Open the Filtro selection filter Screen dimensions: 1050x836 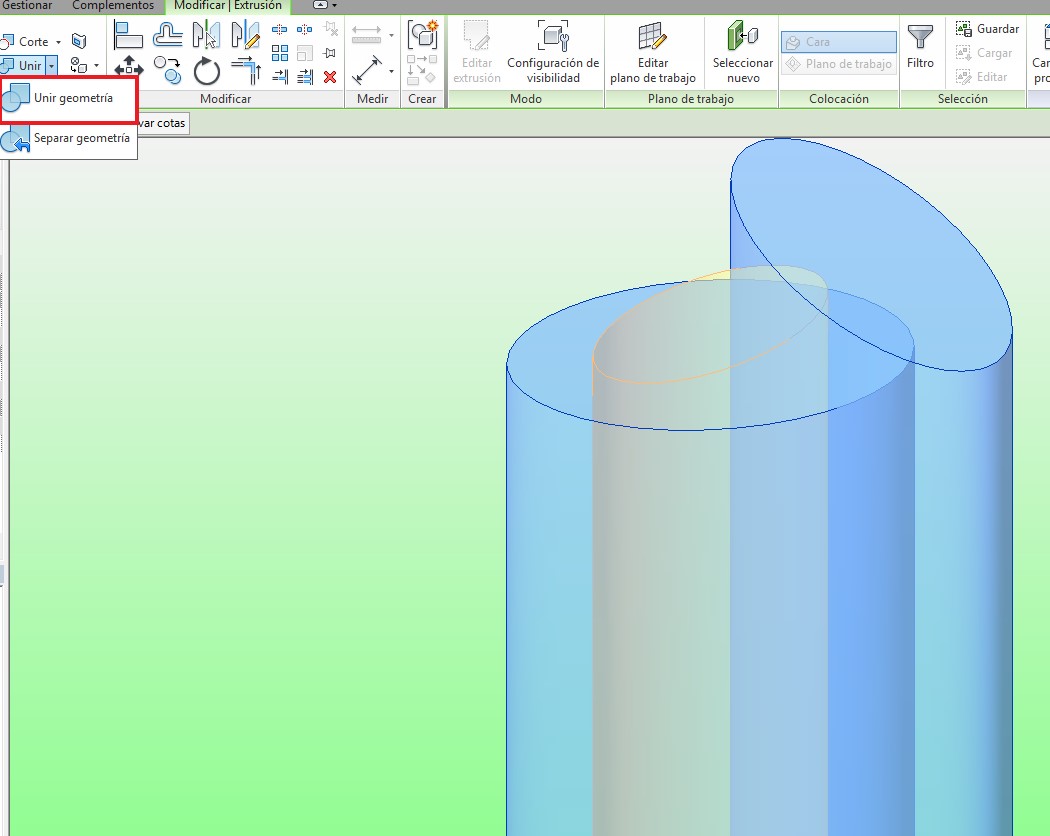tap(920, 48)
